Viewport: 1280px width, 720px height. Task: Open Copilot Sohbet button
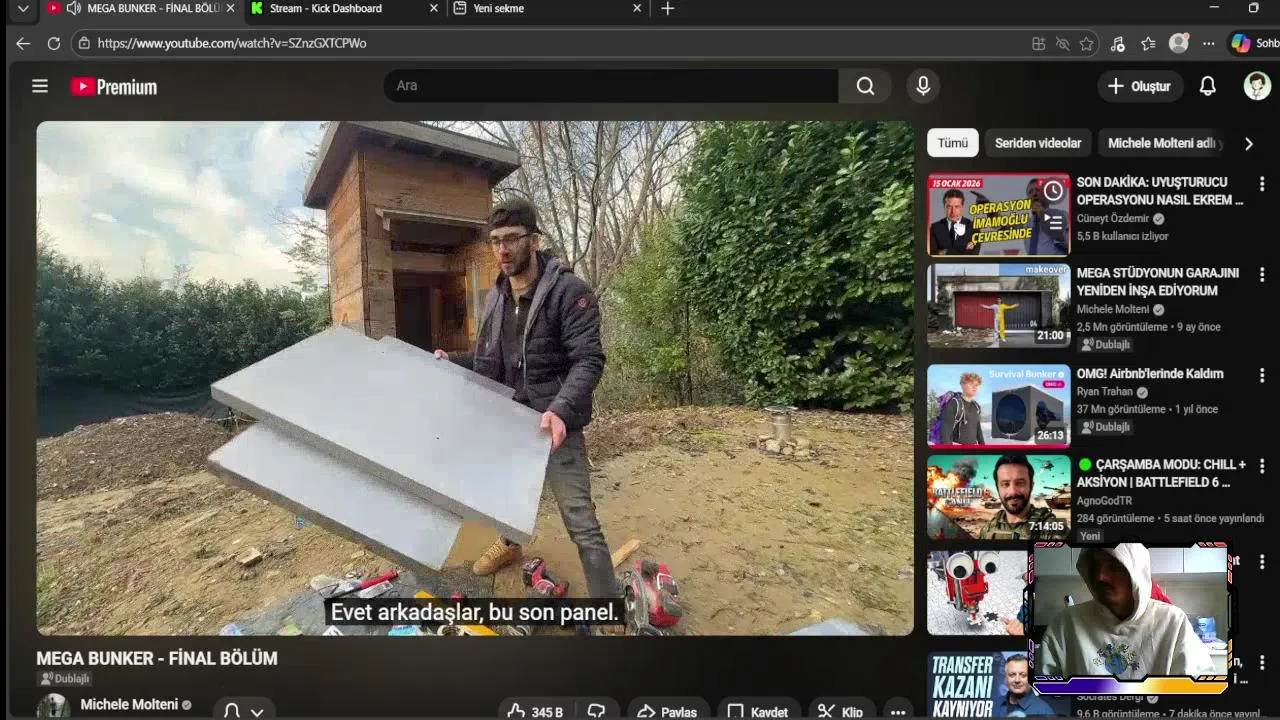click(x=1256, y=44)
